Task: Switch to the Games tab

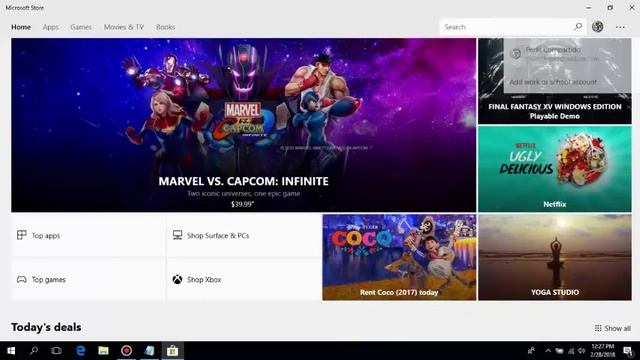Action: [81, 27]
